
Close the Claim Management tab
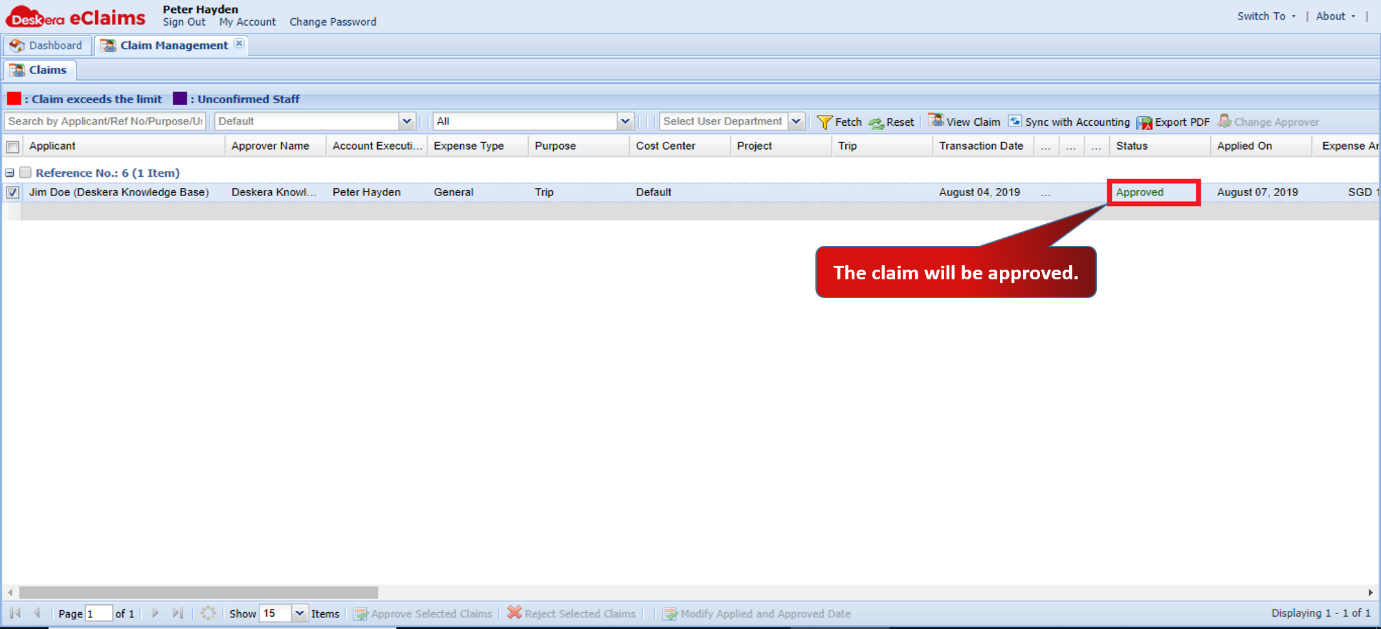pyautogui.click(x=239, y=44)
